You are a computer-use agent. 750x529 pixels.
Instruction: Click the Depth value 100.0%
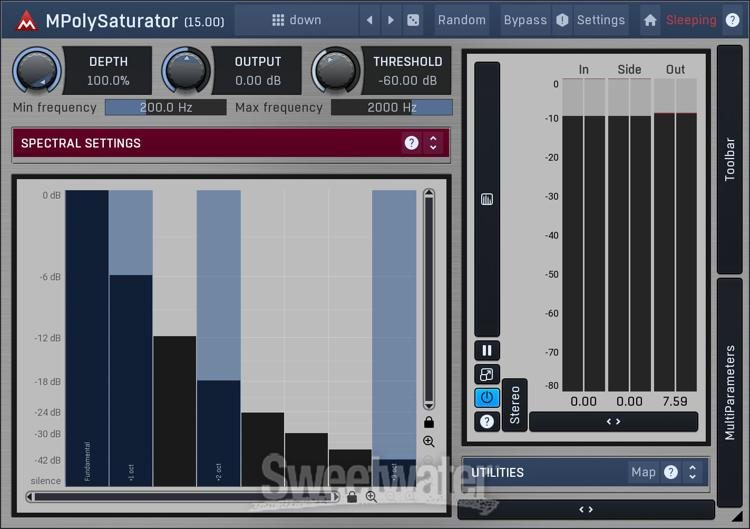point(108,81)
